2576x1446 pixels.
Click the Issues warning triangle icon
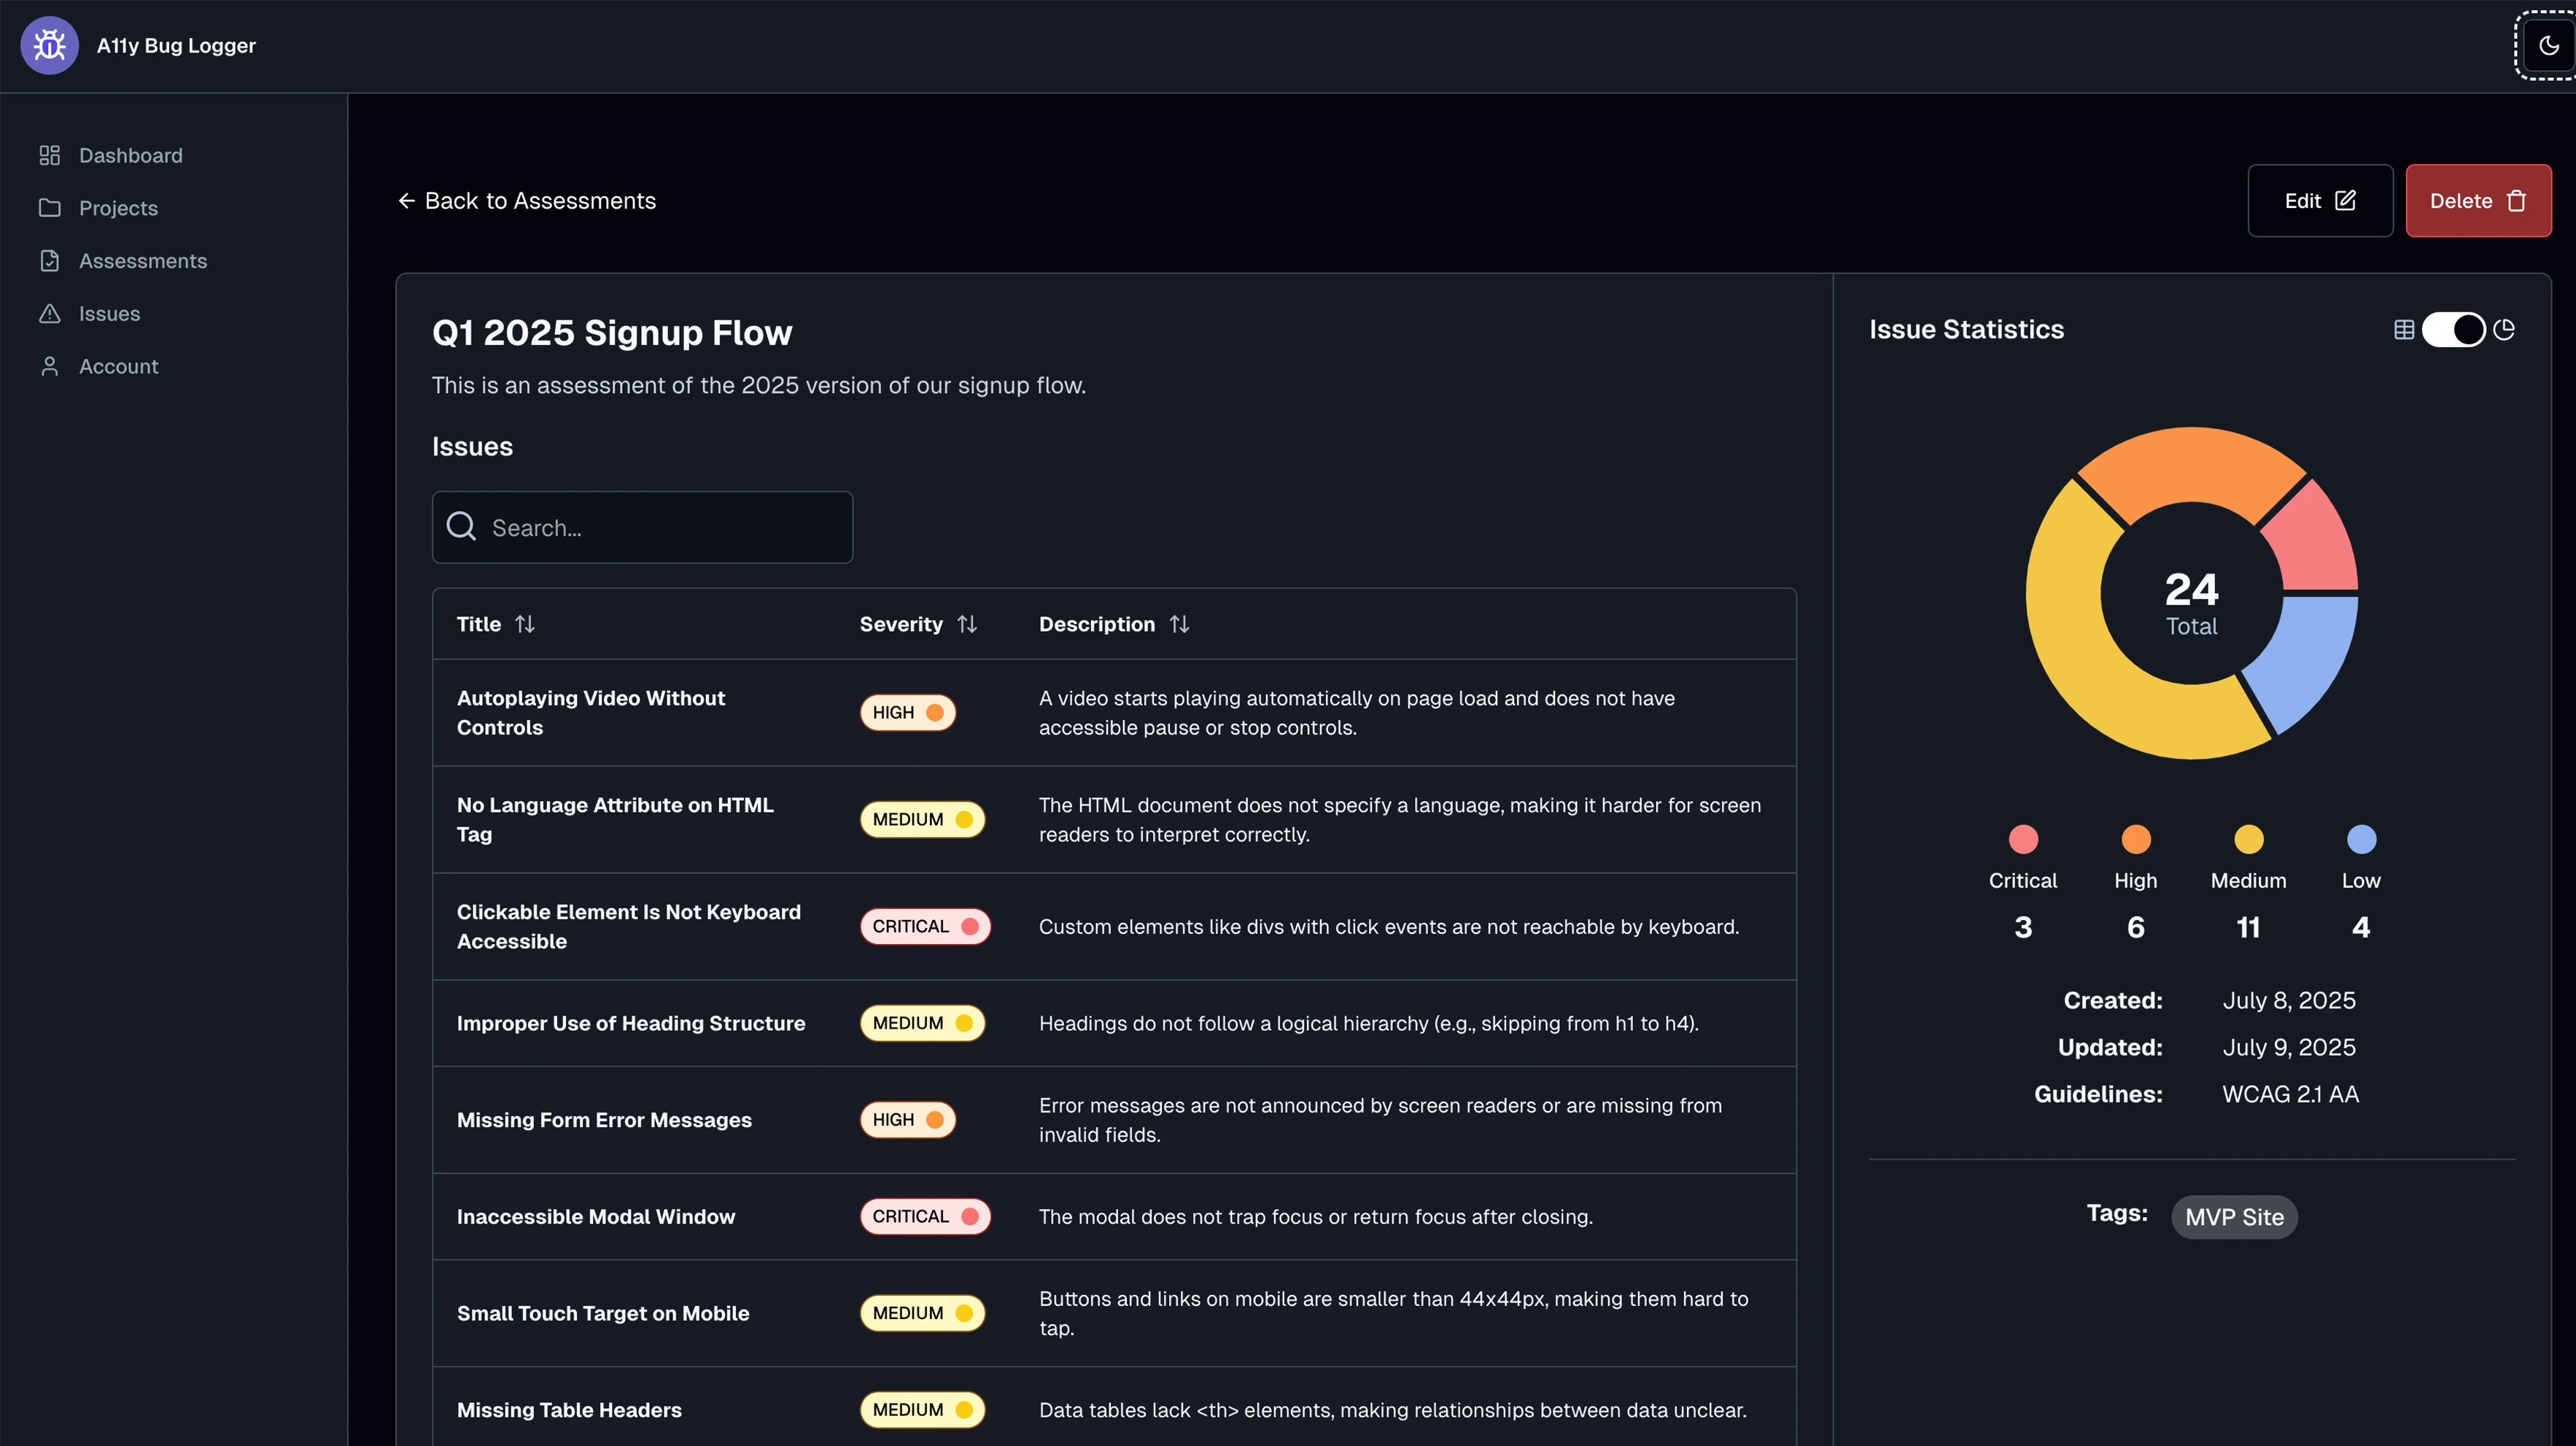point(49,314)
